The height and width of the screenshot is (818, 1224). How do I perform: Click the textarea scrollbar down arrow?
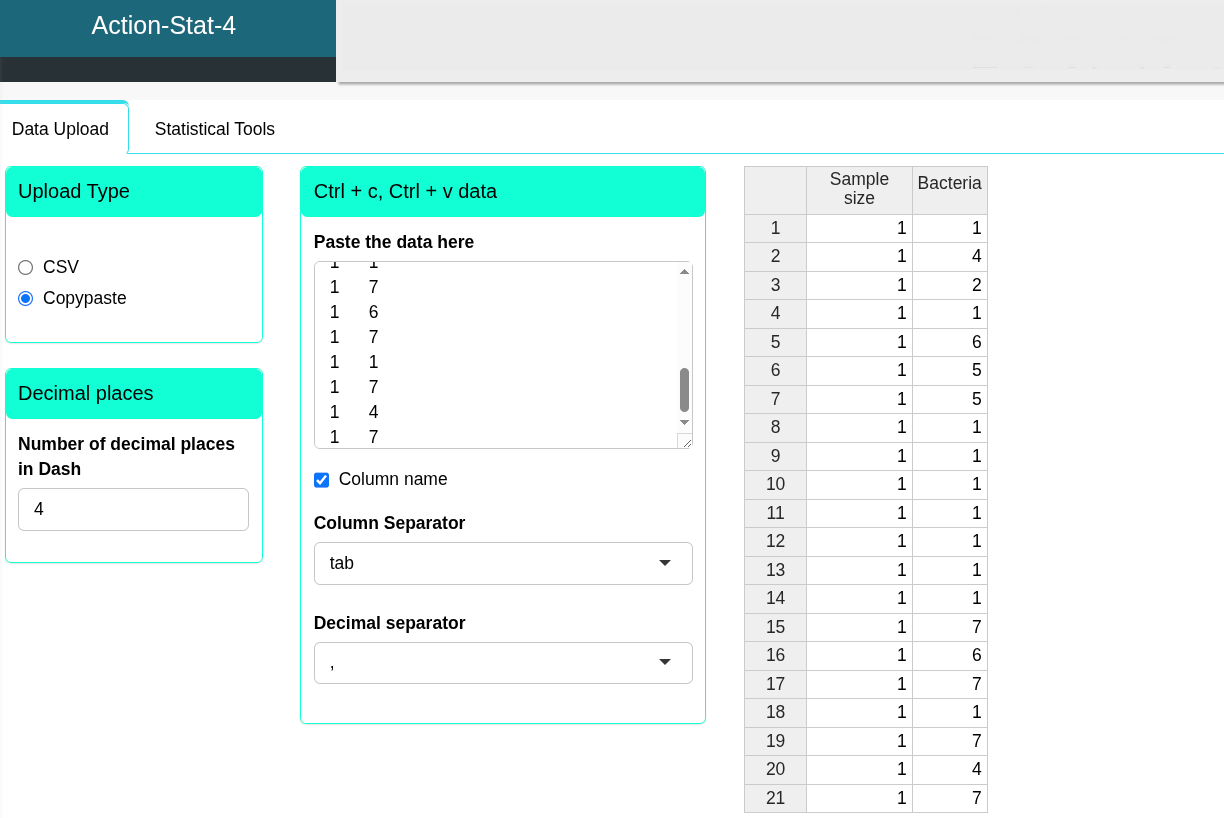685,423
